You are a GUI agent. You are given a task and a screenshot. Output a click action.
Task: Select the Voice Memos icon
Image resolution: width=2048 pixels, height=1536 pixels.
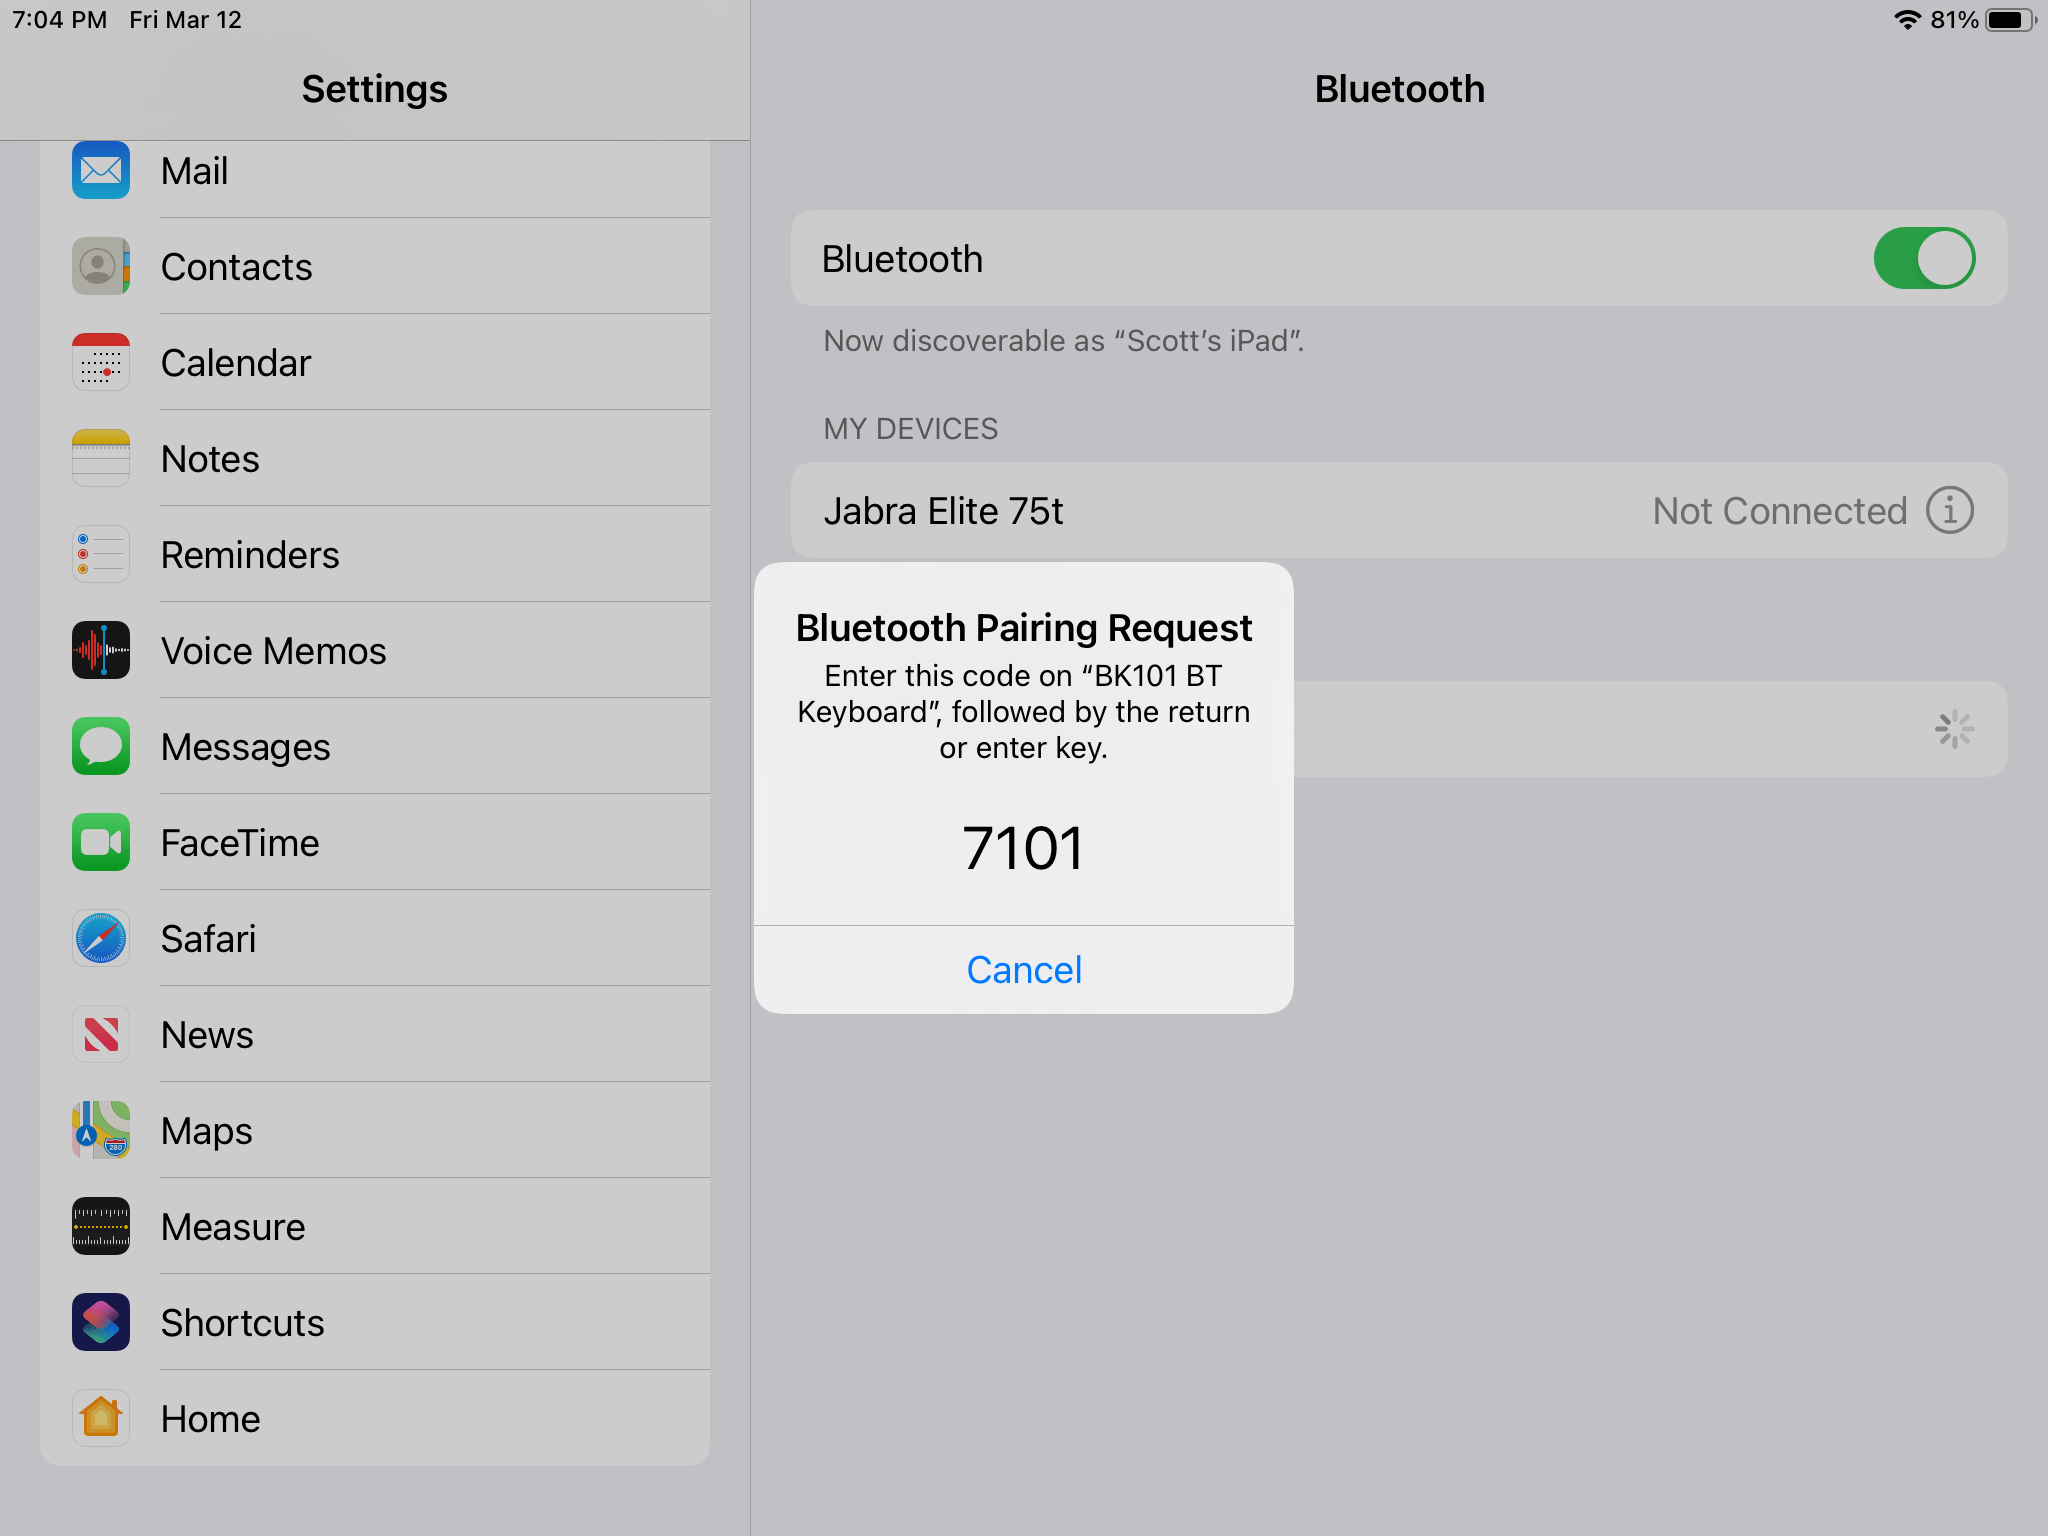pyautogui.click(x=100, y=650)
